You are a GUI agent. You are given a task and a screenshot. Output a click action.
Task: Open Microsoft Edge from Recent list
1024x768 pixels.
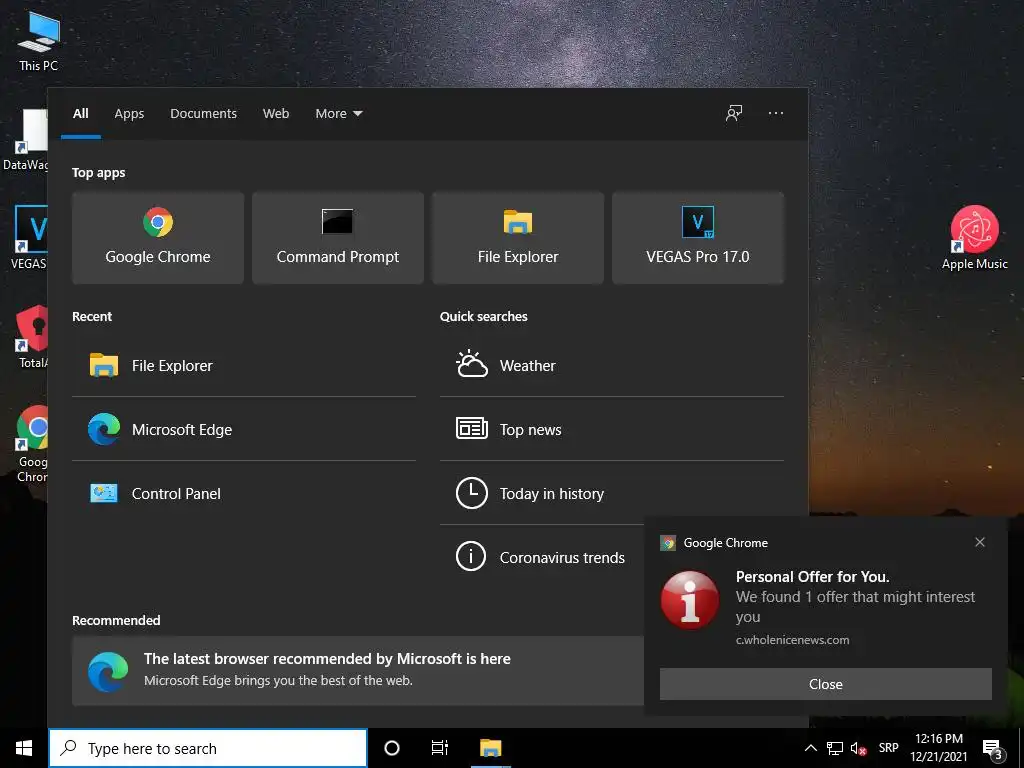point(244,429)
